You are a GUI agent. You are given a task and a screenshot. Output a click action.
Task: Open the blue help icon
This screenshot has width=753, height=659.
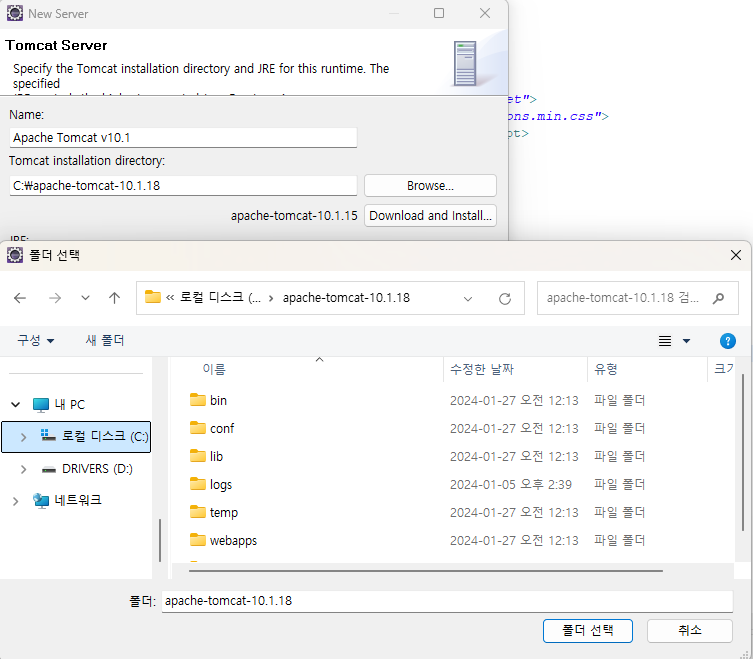pyautogui.click(x=728, y=341)
